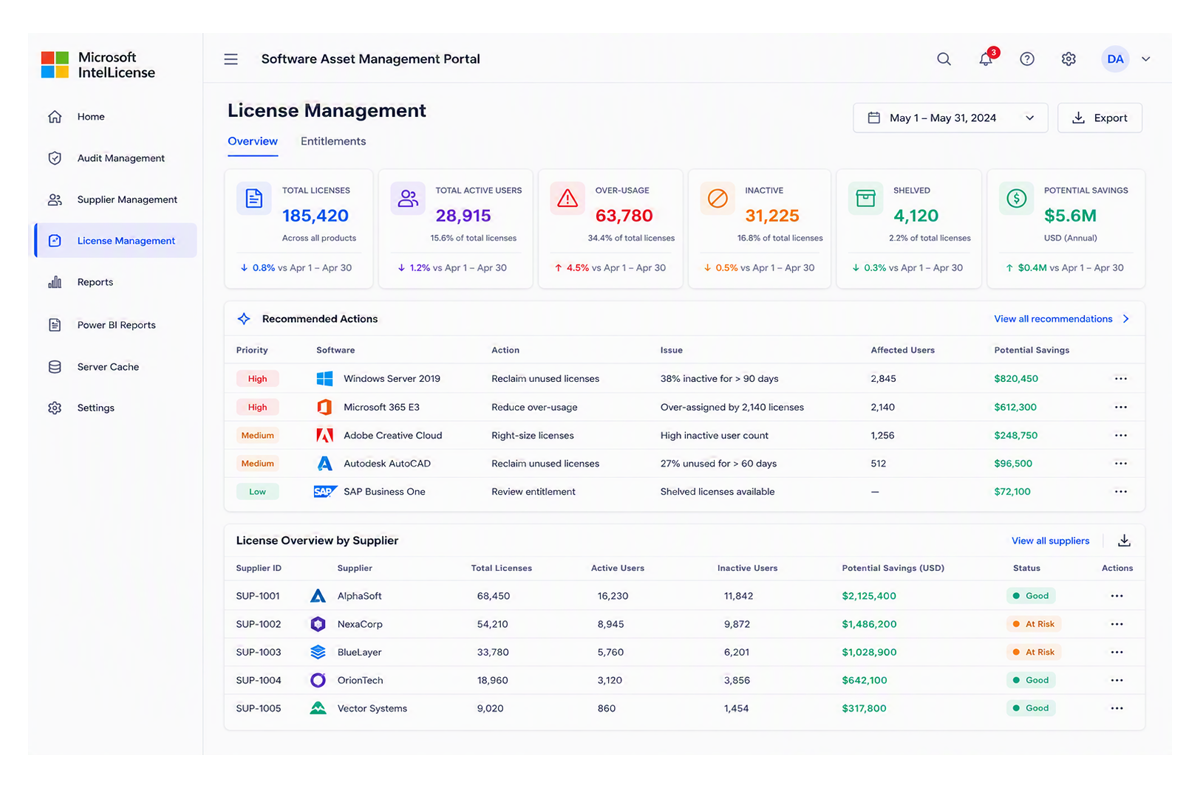Click the AlphaSoft supplier logo
Viewport: 1200px width, 788px height.
pos(318,596)
